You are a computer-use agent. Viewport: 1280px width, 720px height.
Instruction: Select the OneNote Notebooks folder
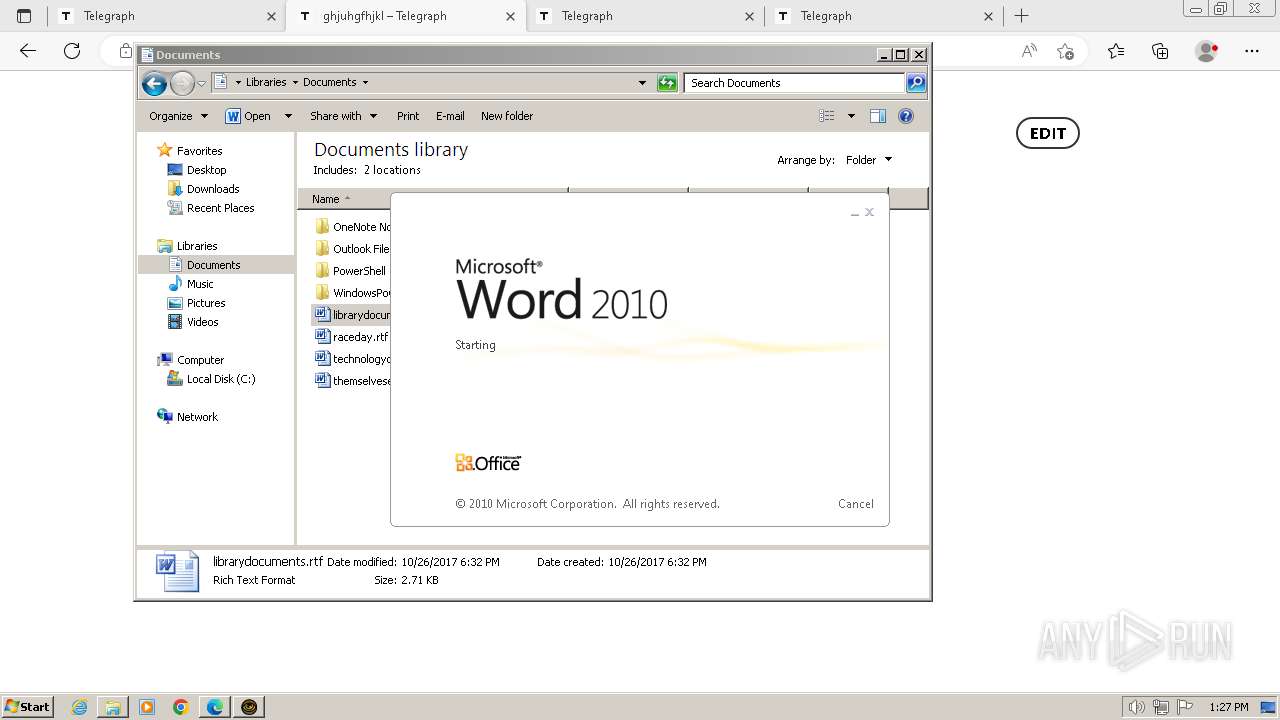[x=351, y=227]
